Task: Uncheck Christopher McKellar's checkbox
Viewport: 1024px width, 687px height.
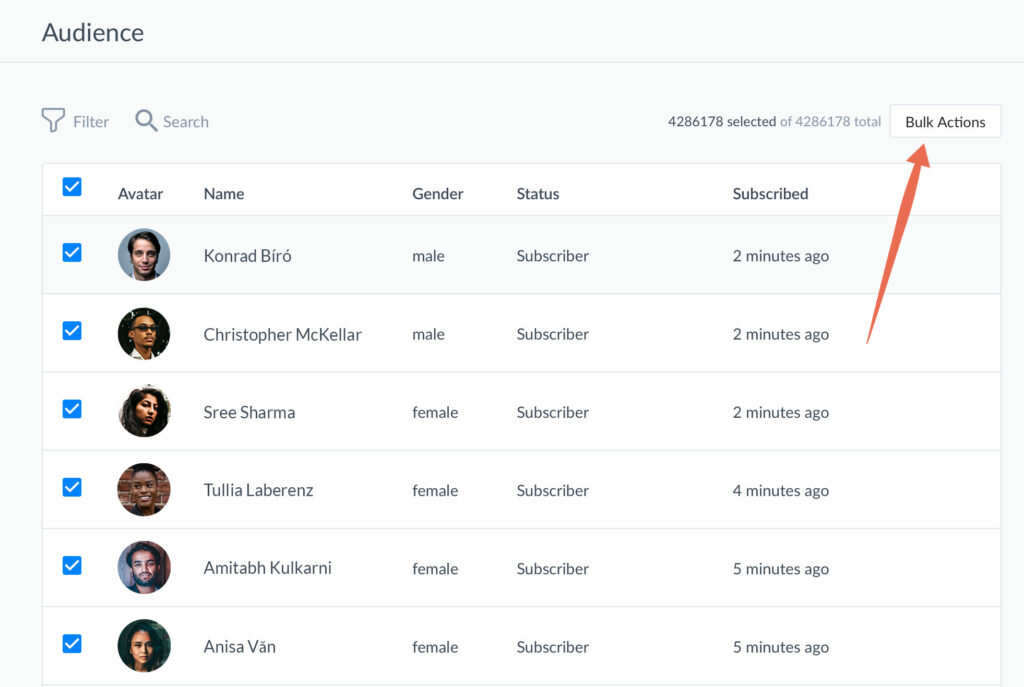Action: coord(72,331)
